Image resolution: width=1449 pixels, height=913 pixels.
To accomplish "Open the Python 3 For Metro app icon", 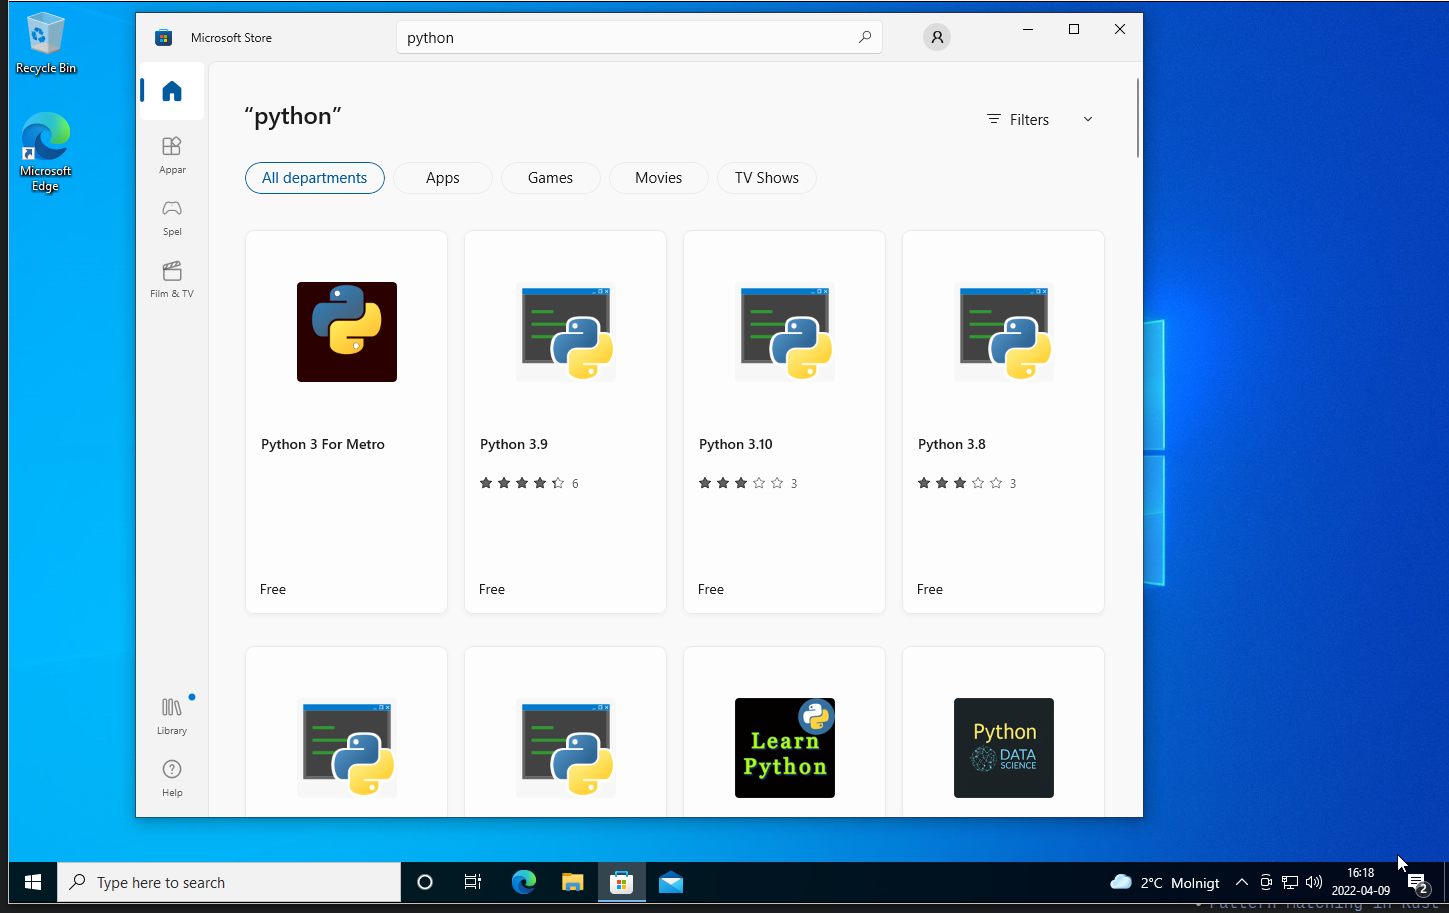I will (x=347, y=332).
